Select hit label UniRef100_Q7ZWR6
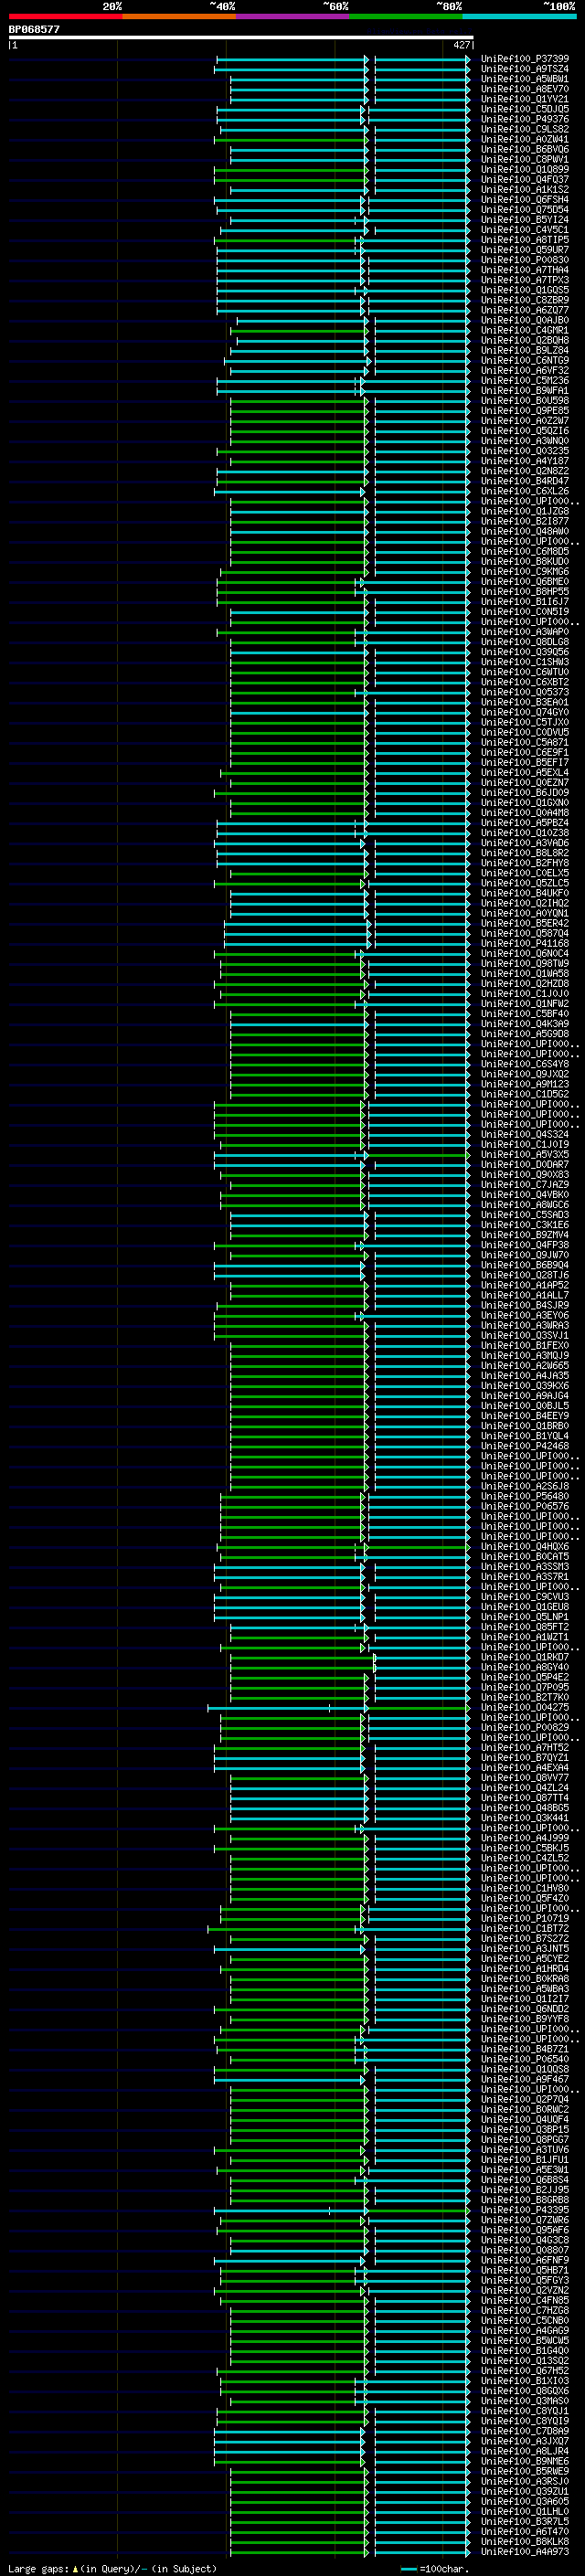Image resolution: width=585 pixels, height=2576 pixels. click(x=525, y=2221)
